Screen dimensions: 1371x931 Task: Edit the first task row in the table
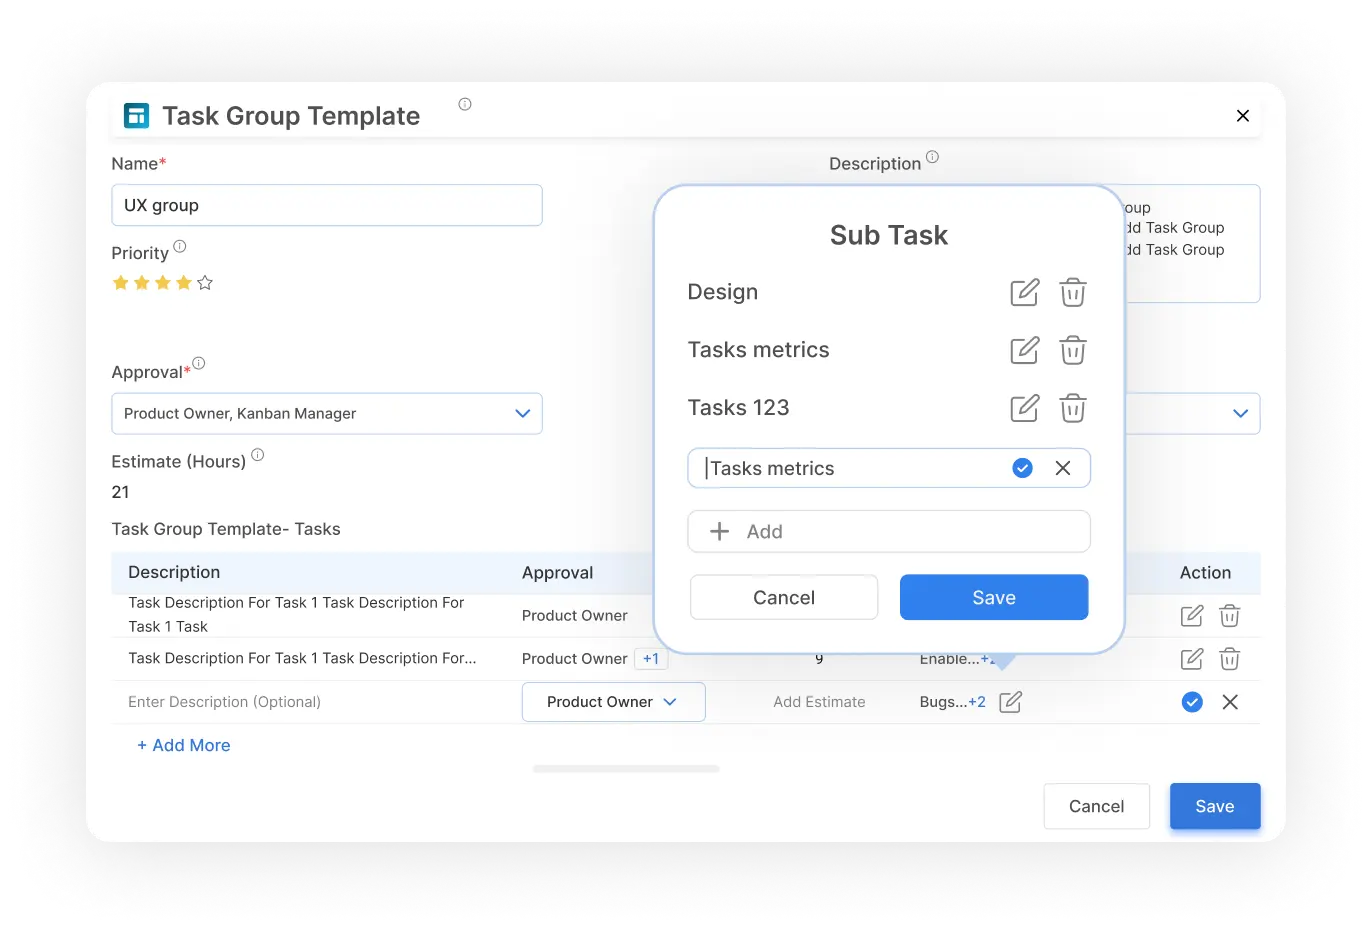pyautogui.click(x=1191, y=616)
